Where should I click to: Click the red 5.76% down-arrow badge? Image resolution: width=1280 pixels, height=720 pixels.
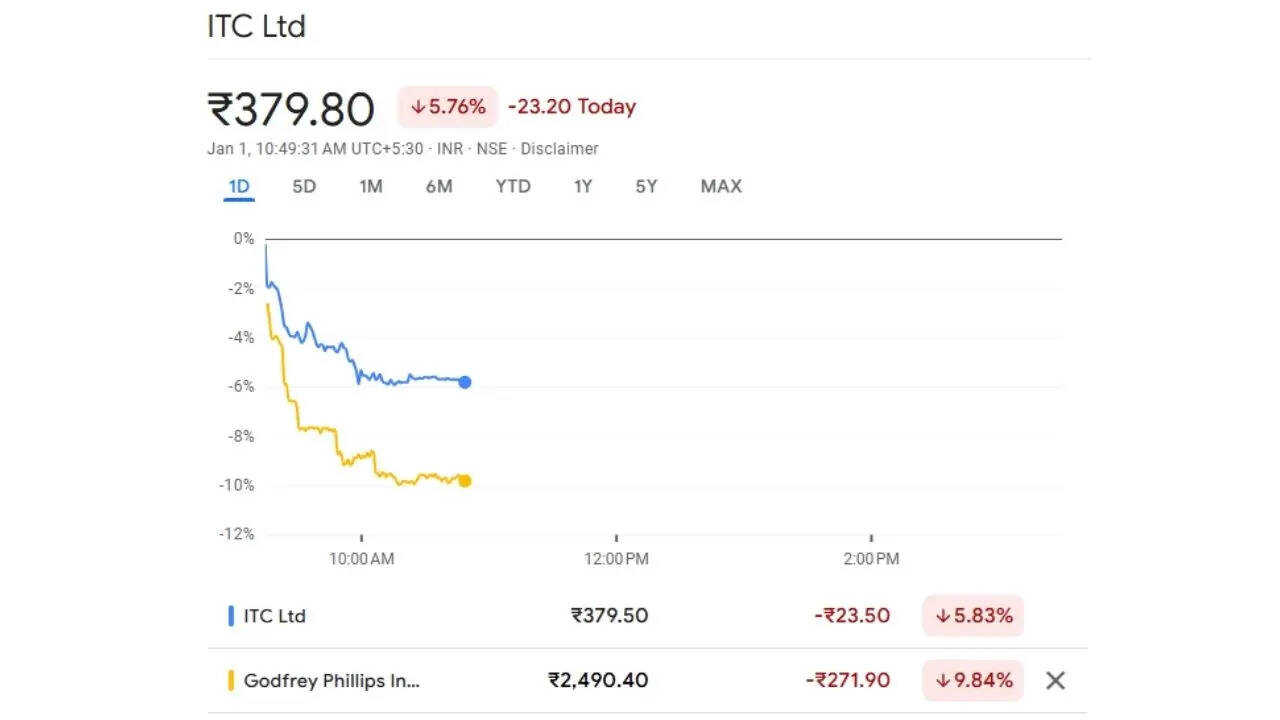(448, 107)
